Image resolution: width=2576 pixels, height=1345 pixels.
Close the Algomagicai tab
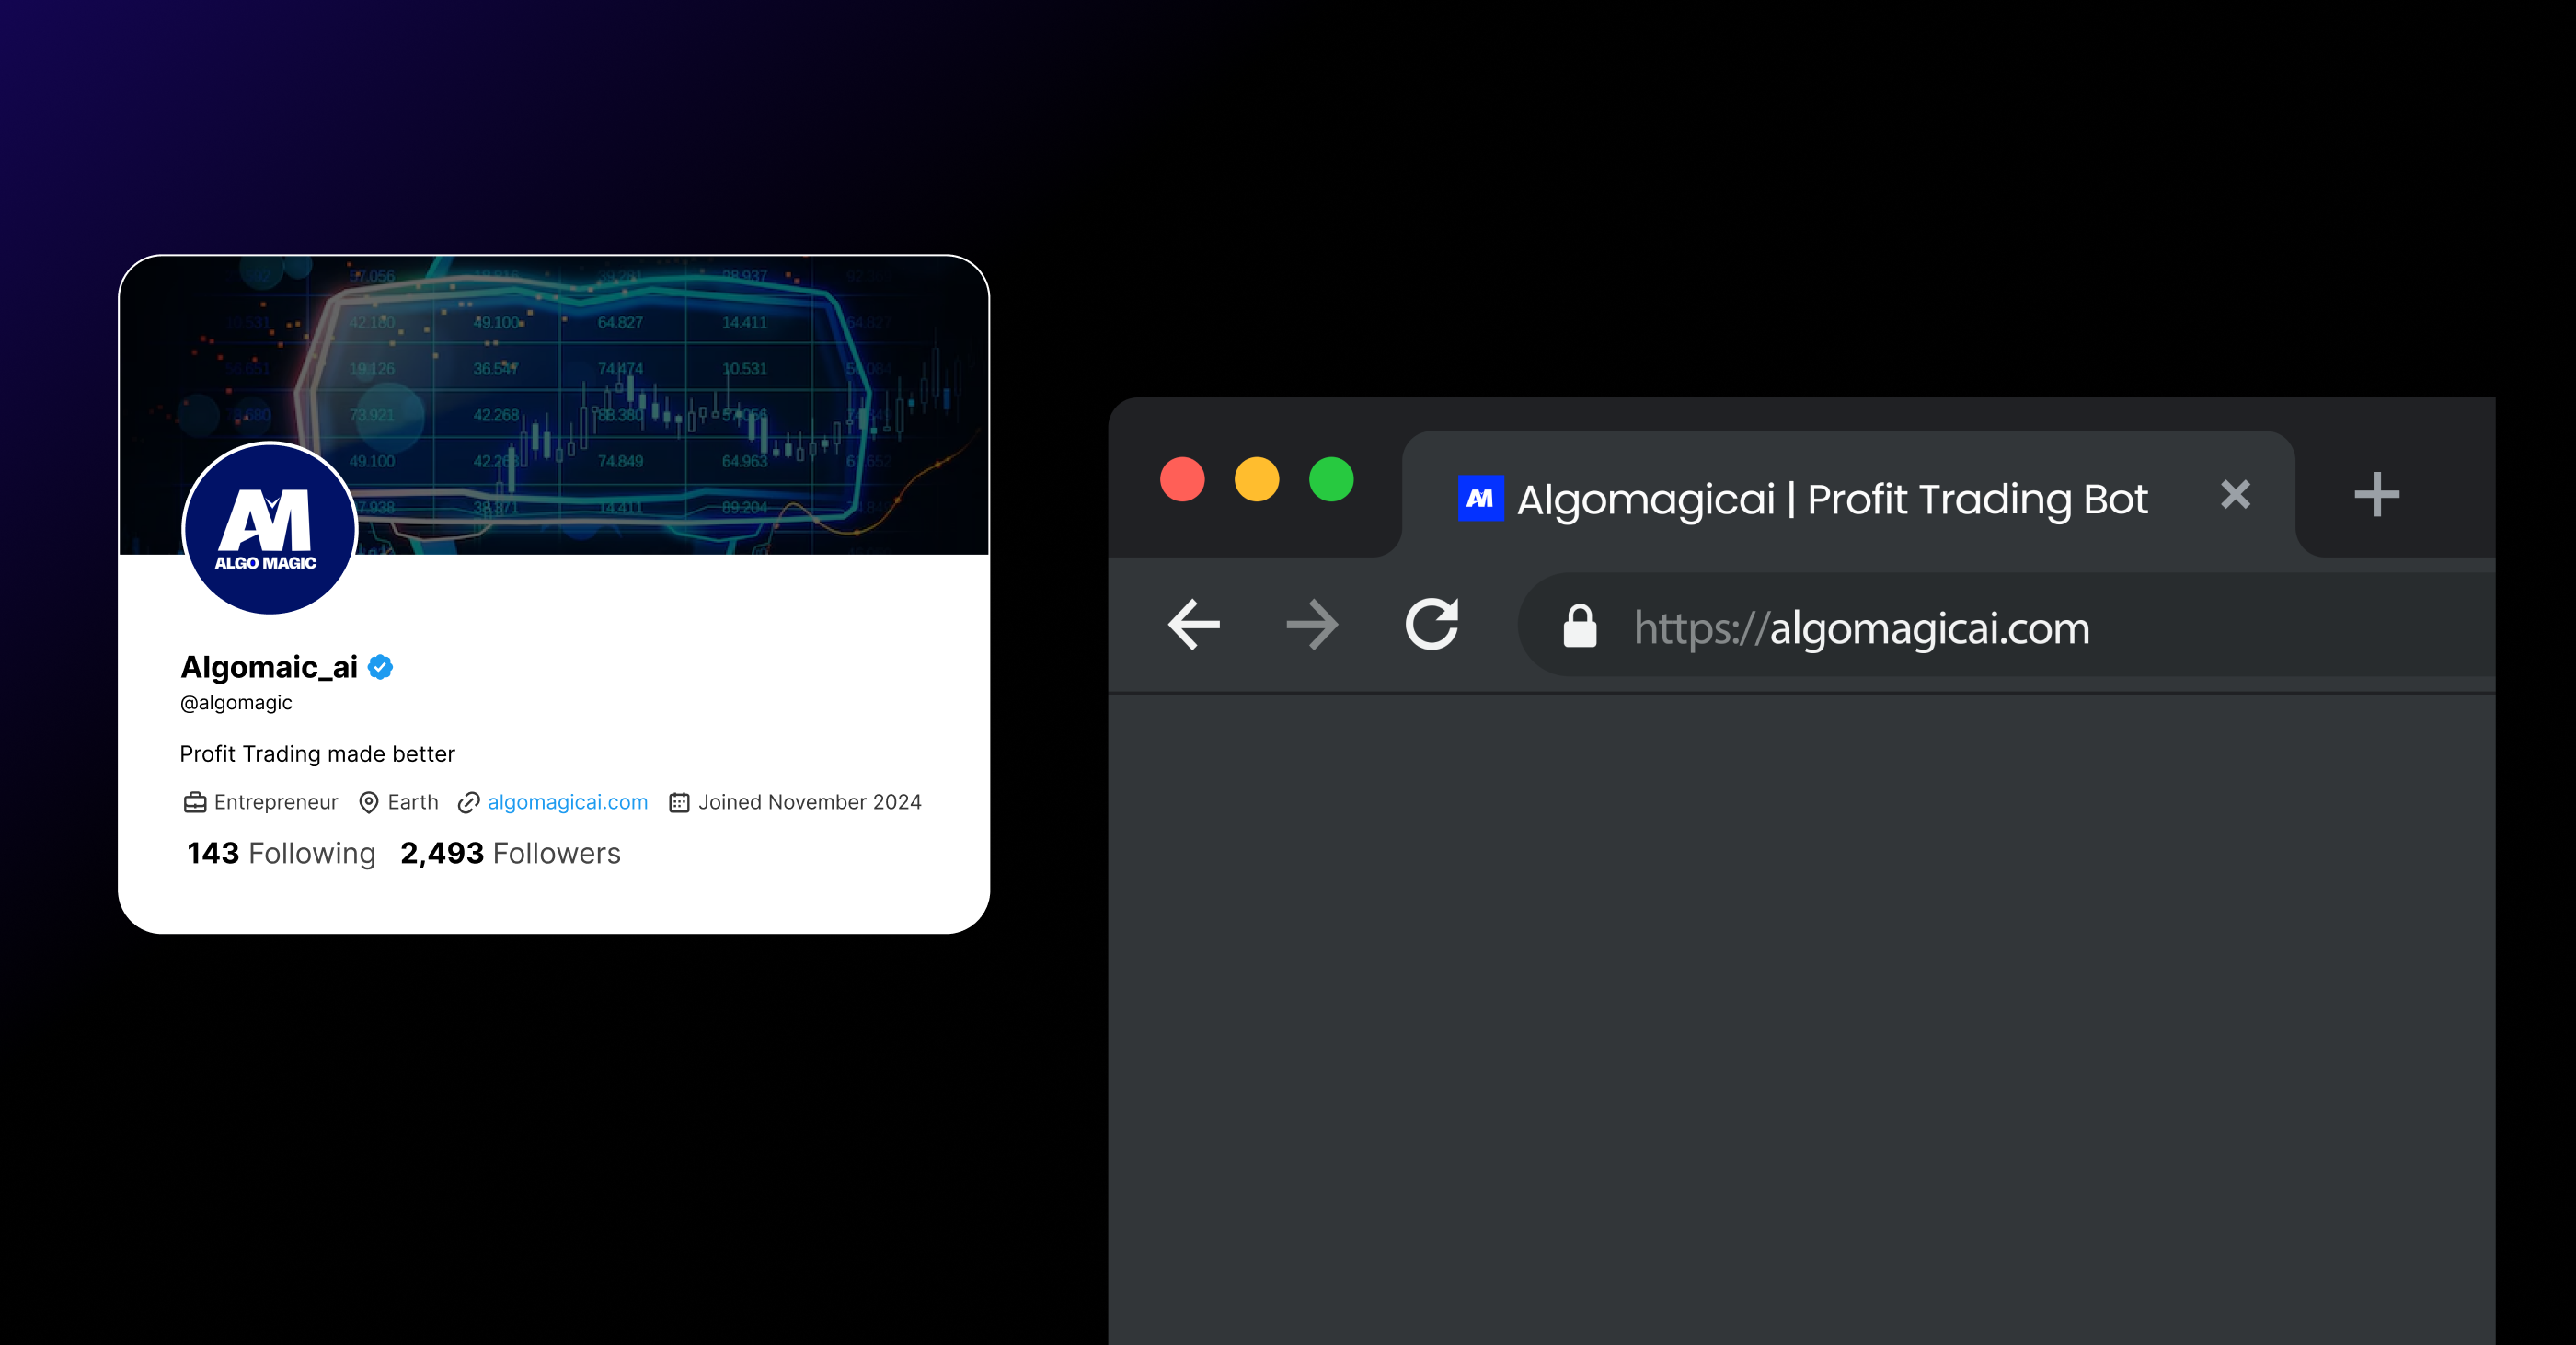[2235, 495]
